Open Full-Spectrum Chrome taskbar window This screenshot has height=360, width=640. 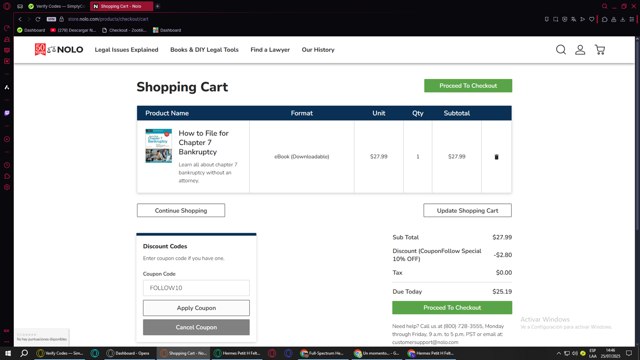pyautogui.click(x=322, y=353)
